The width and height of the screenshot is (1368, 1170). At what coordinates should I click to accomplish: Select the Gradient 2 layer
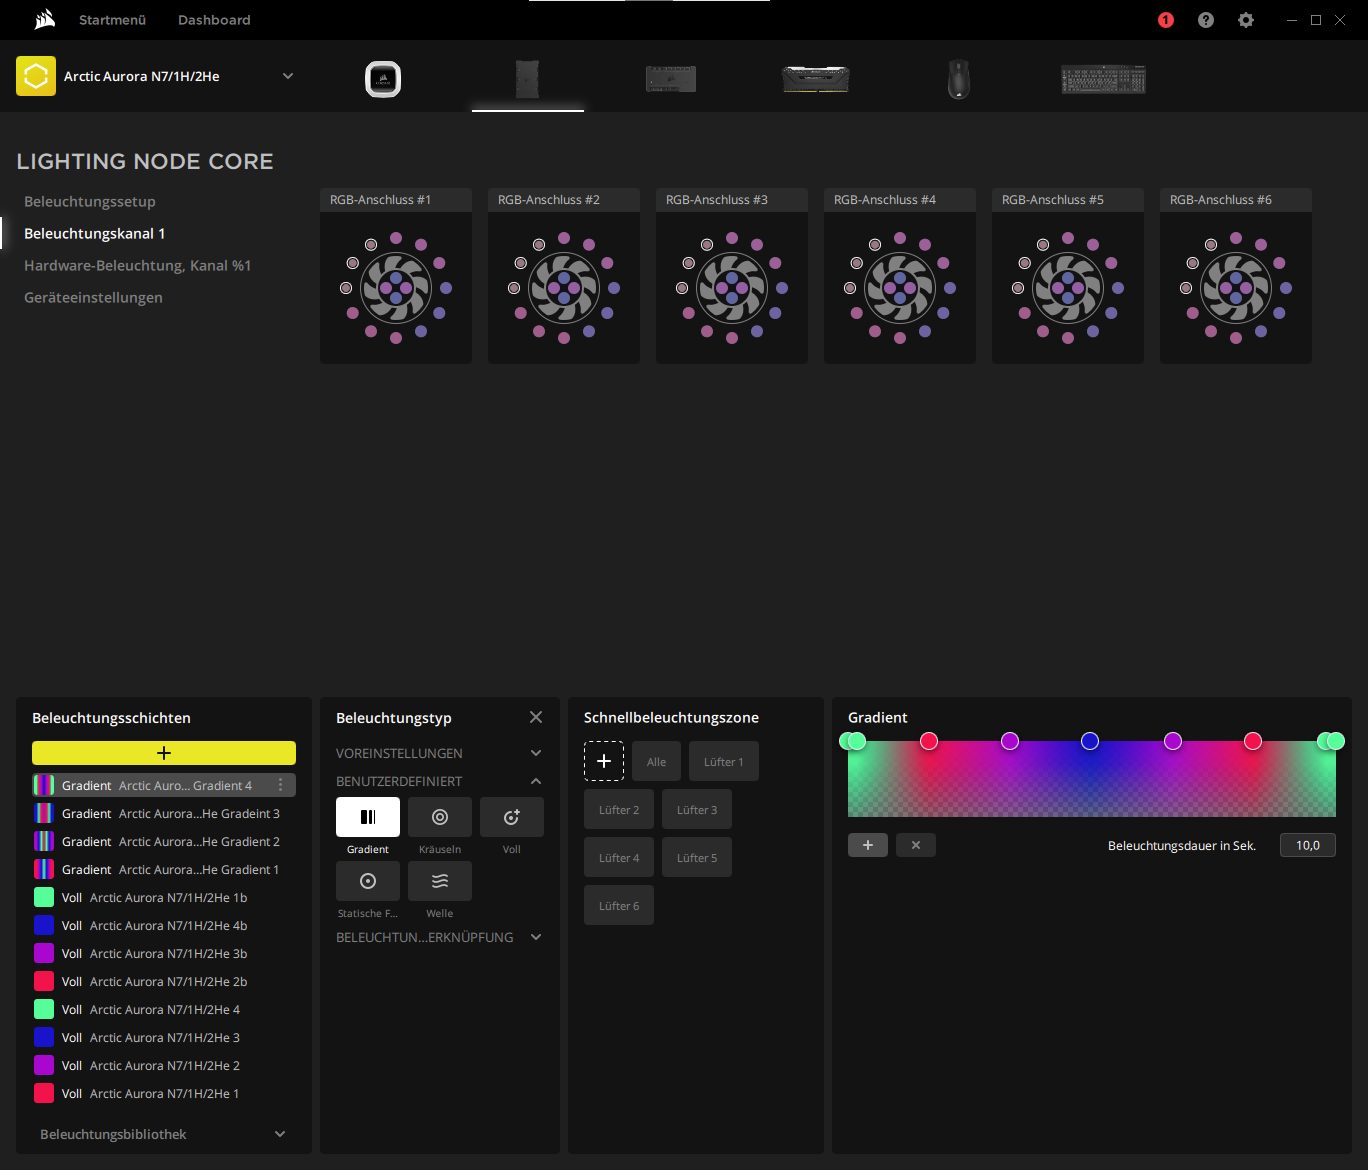[x=164, y=841]
